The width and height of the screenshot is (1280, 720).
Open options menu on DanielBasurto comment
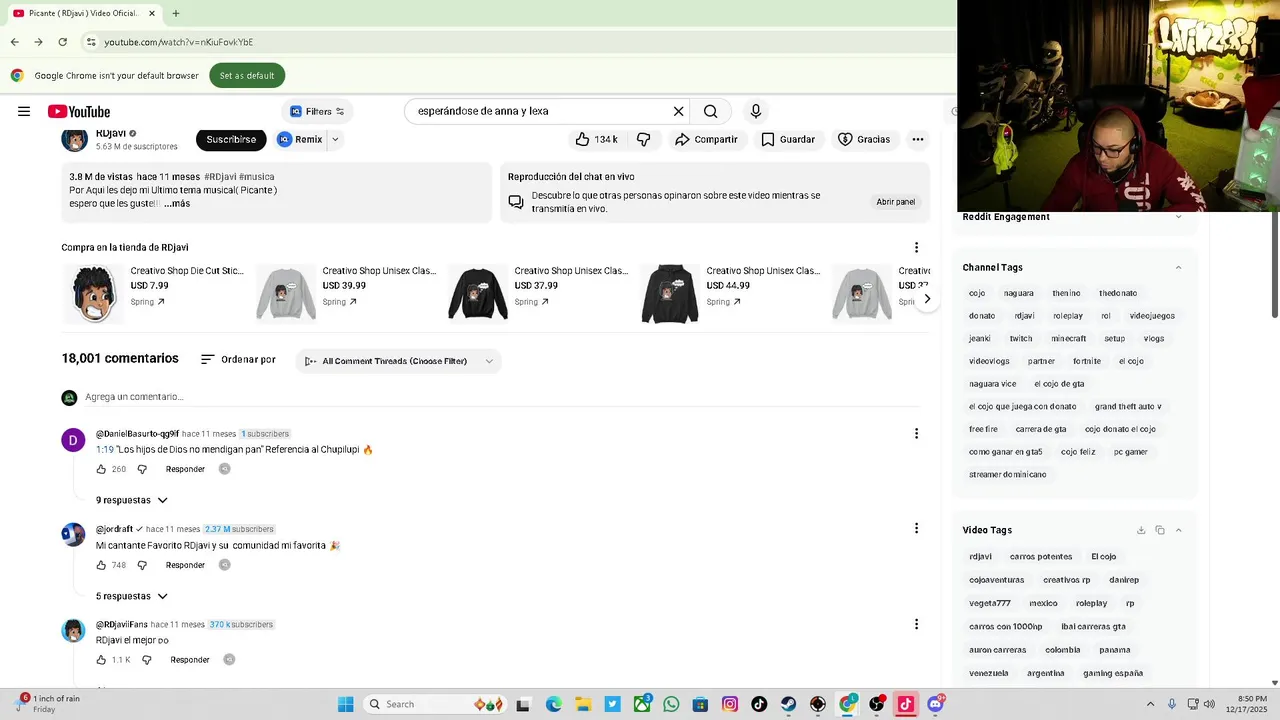(x=916, y=433)
